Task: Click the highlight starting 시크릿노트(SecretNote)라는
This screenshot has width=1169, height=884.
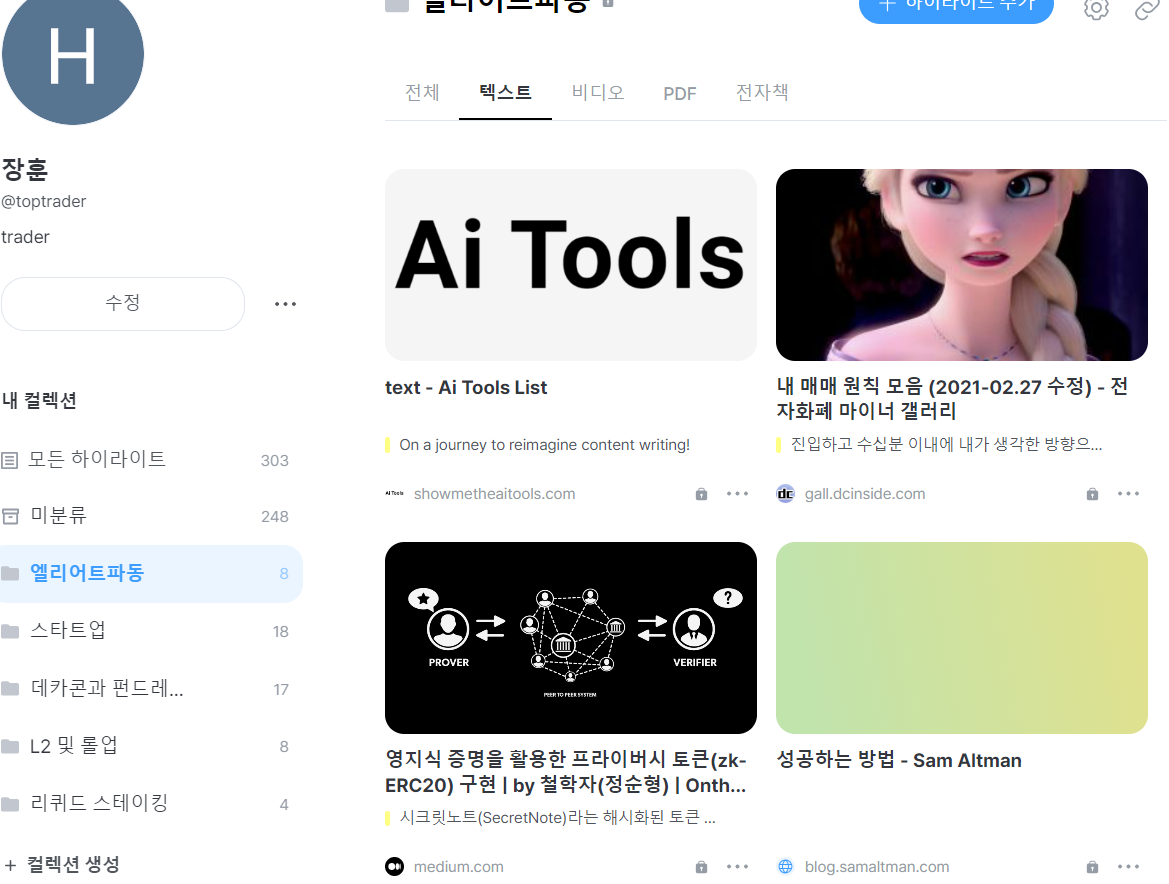Action: (558, 818)
